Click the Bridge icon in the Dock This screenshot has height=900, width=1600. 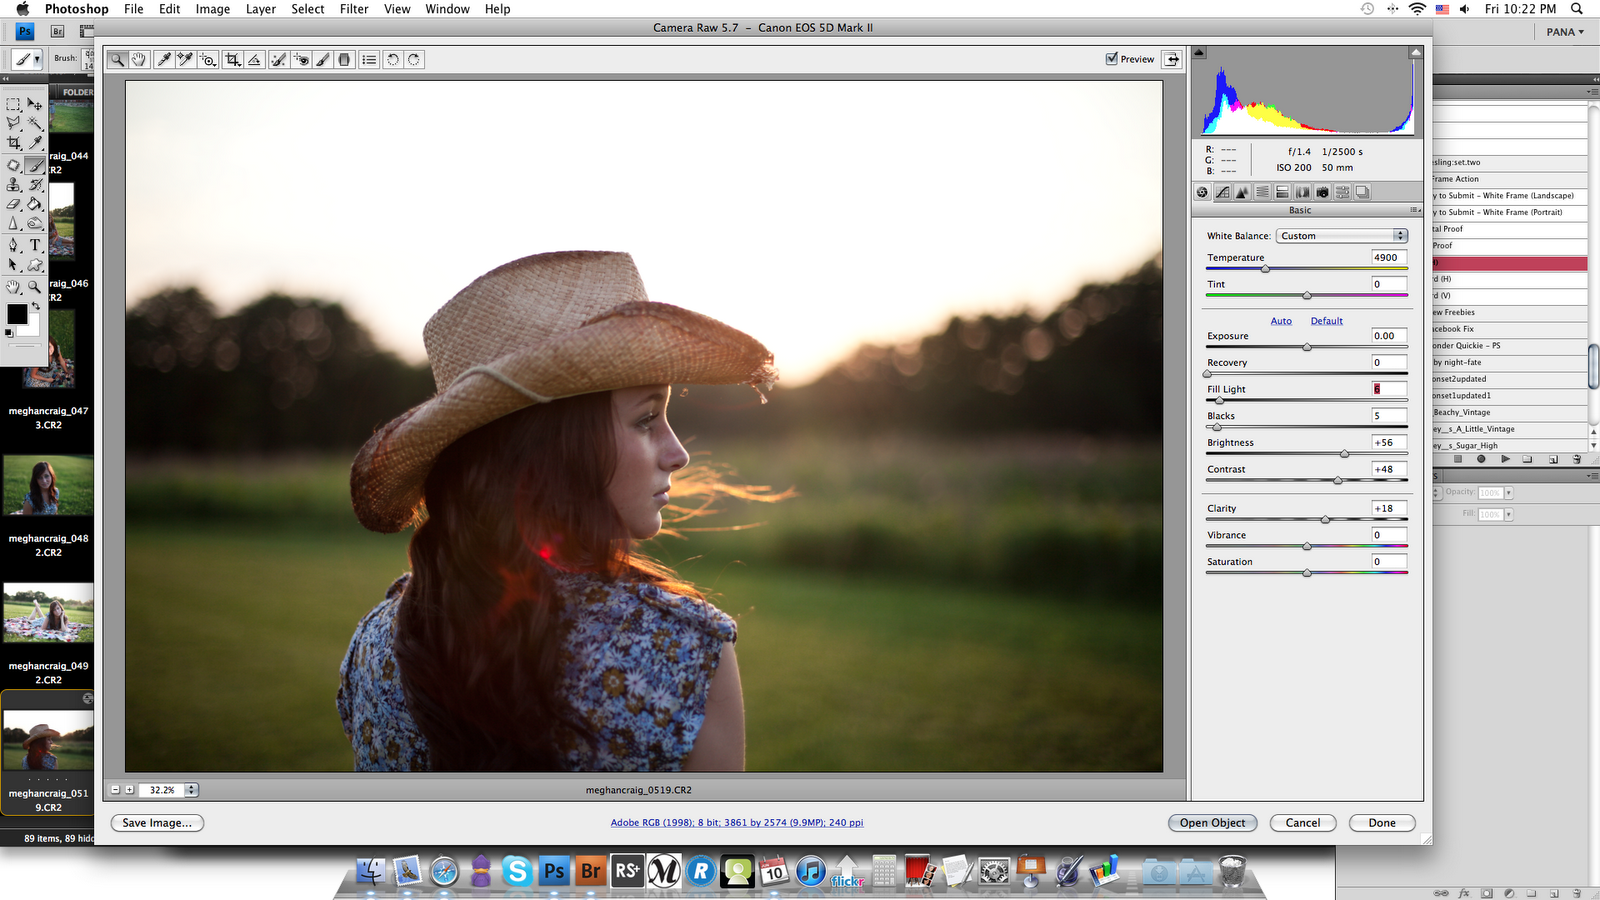click(x=590, y=872)
